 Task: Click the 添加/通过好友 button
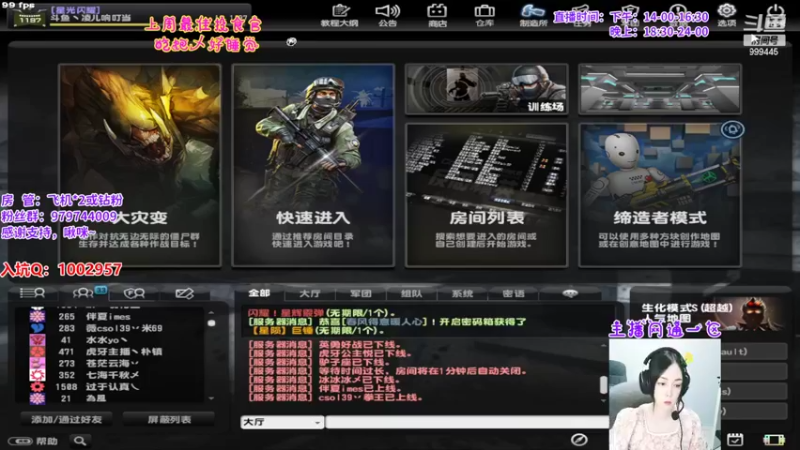66,419
